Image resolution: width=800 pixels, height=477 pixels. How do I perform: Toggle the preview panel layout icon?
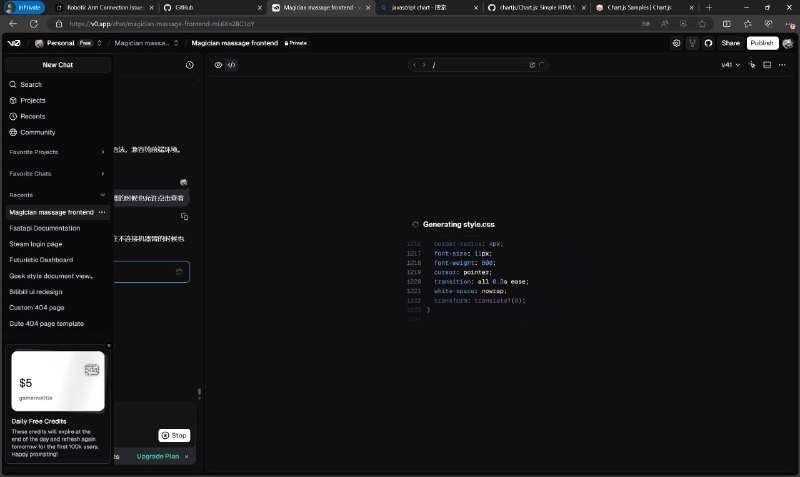(x=768, y=65)
